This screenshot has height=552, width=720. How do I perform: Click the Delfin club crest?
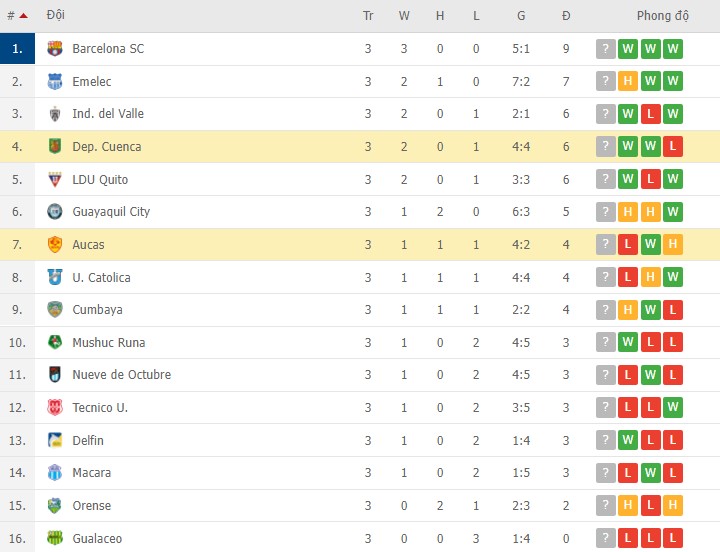click(x=55, y=441)
